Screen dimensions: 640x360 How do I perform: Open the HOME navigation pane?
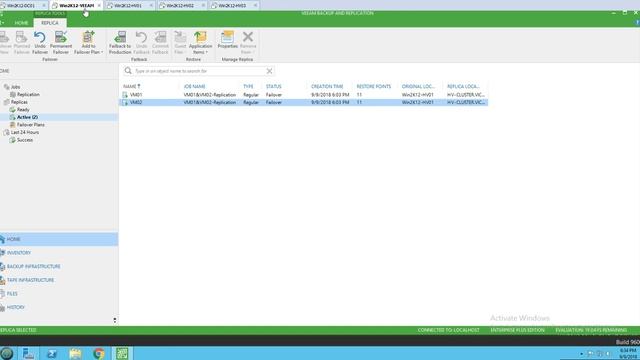pos(59,239)
